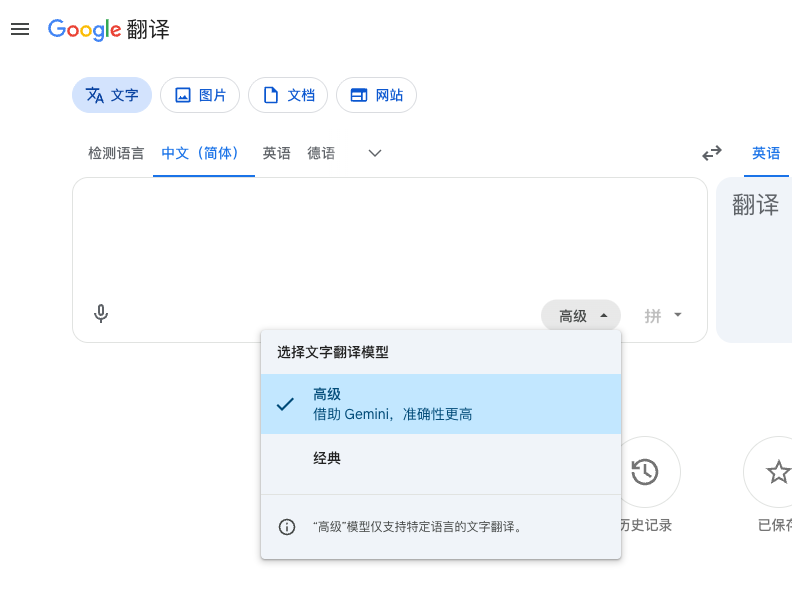
Task: Click the info icon in model menu
Action: pyautogui.click(x=287, y=527)
